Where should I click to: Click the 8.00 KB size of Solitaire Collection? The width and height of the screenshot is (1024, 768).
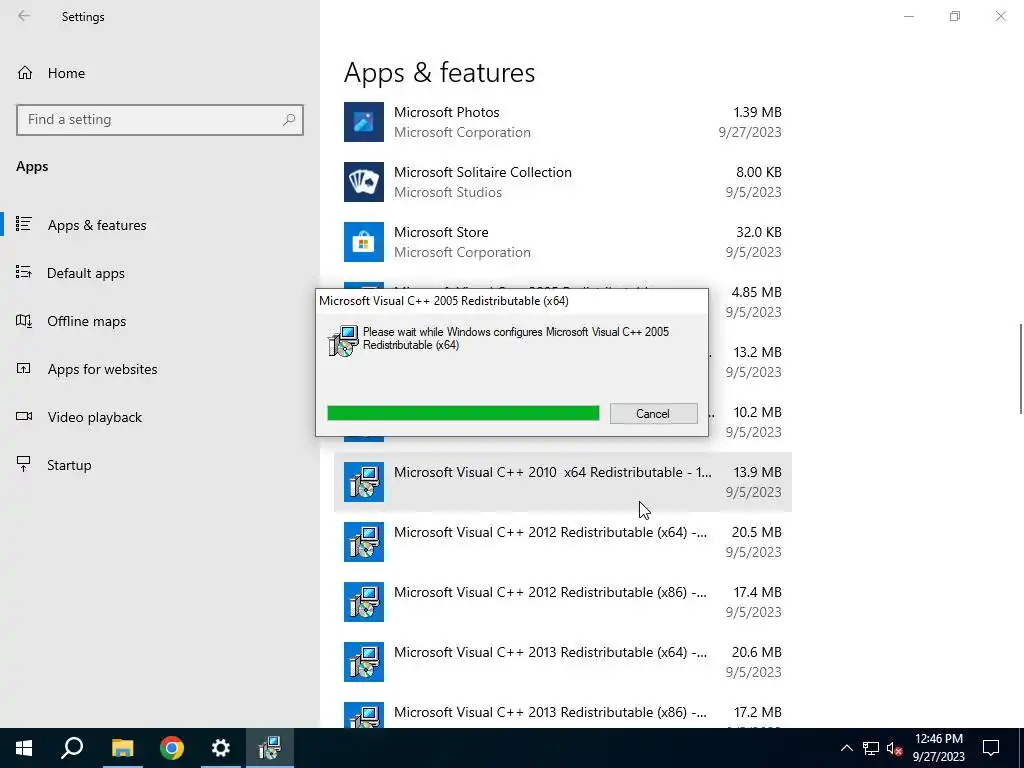click(759, 172)
